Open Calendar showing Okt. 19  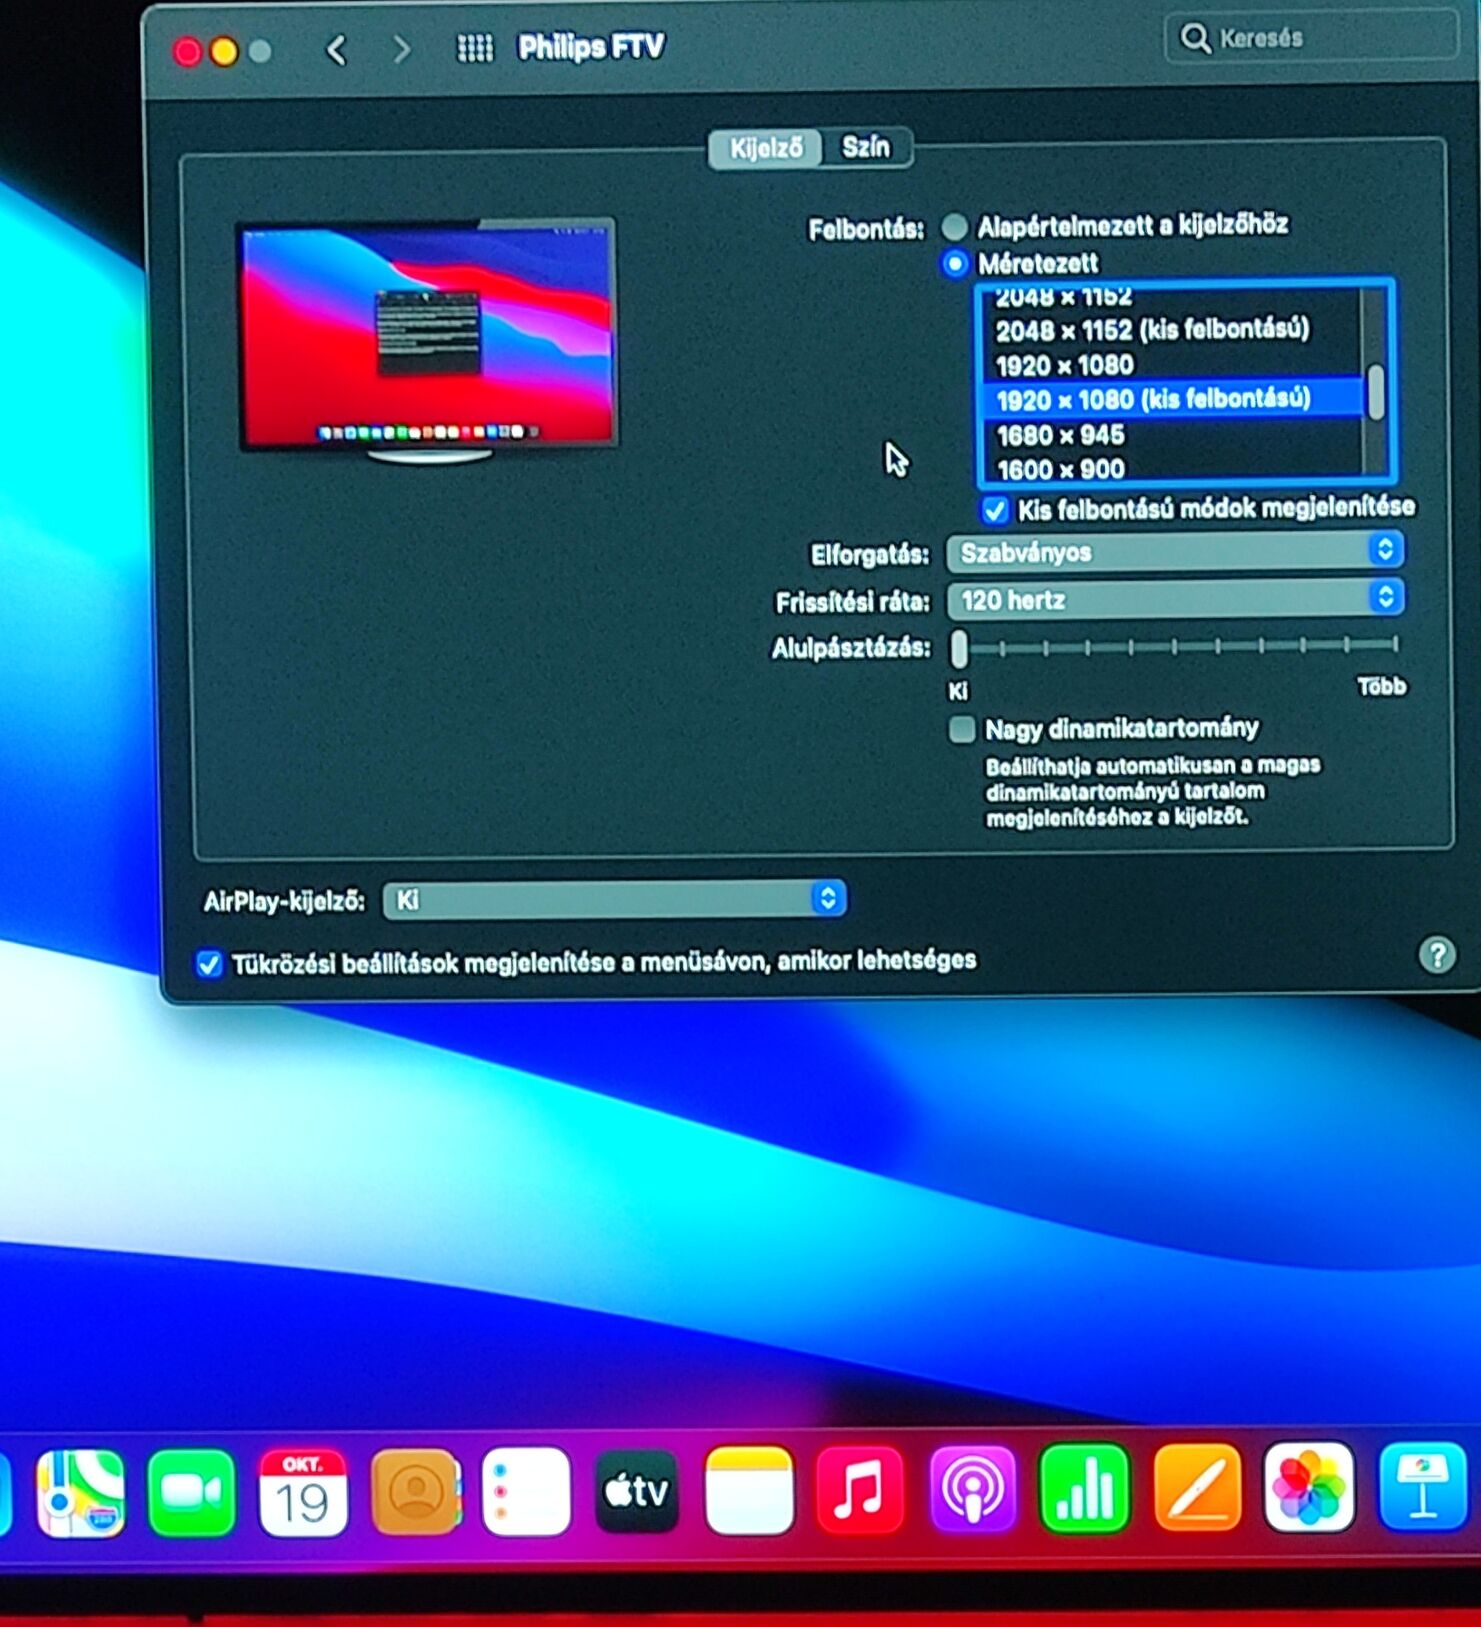click(x=303, y=1492)
